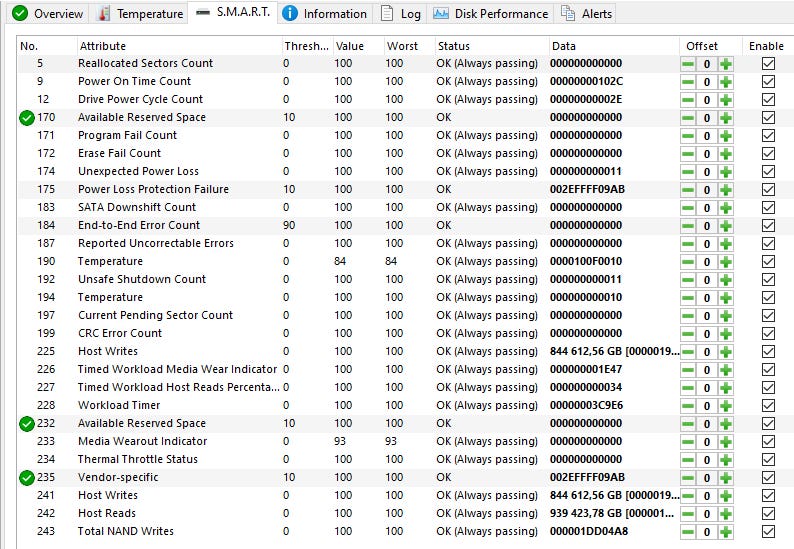Decrease offset for Reallocated Sectors Count
The height and width of the screenshot is (549, 794).
(688, 64)
